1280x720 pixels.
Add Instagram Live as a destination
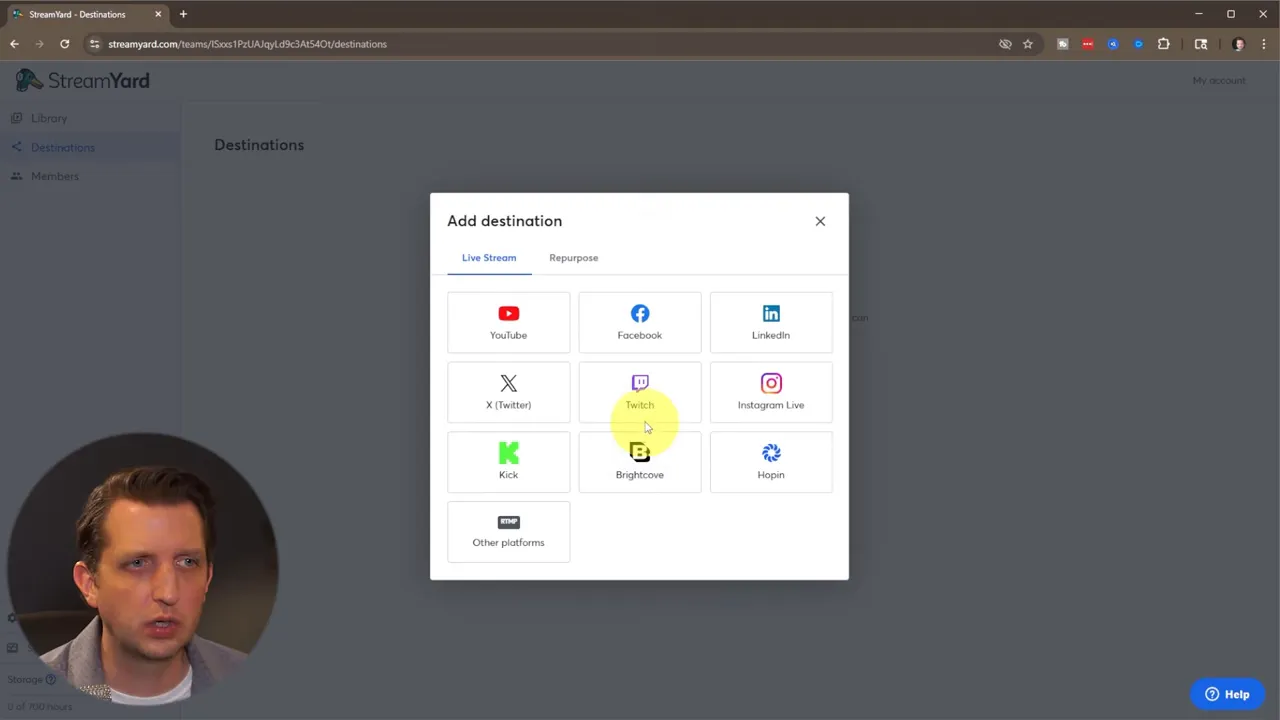770,392
